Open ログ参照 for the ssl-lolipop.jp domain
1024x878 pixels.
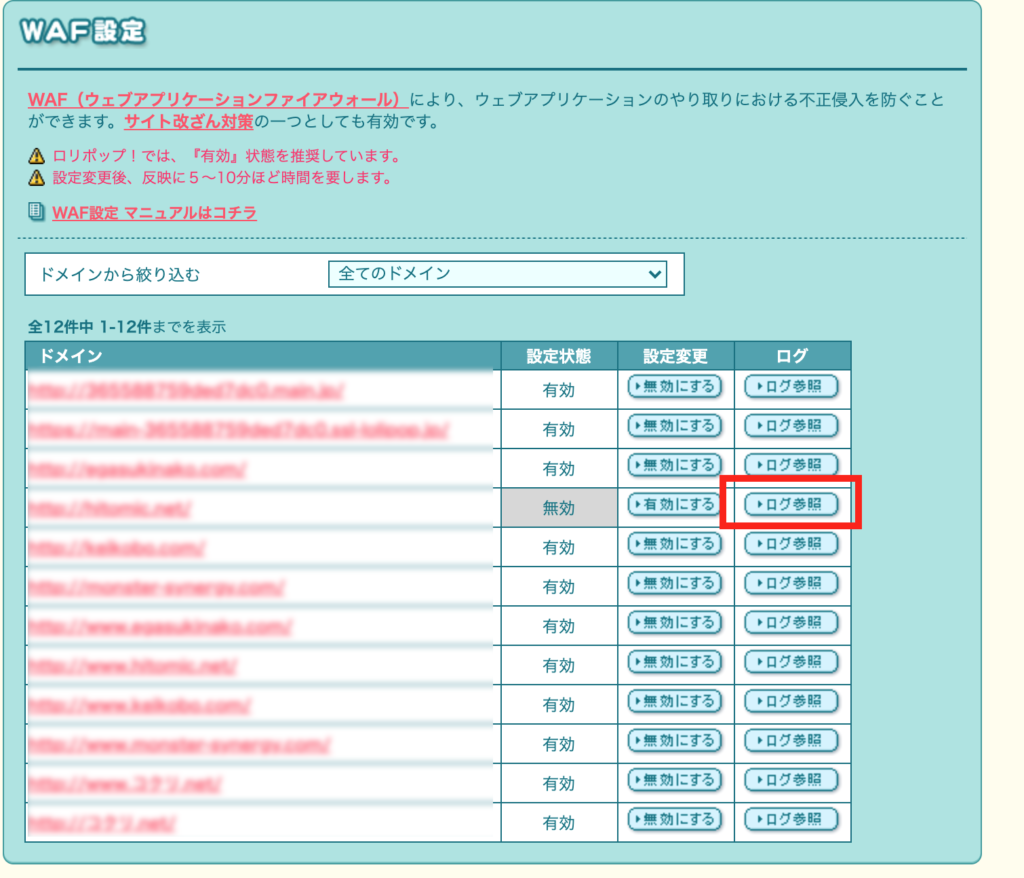click(x=791, y=426)
